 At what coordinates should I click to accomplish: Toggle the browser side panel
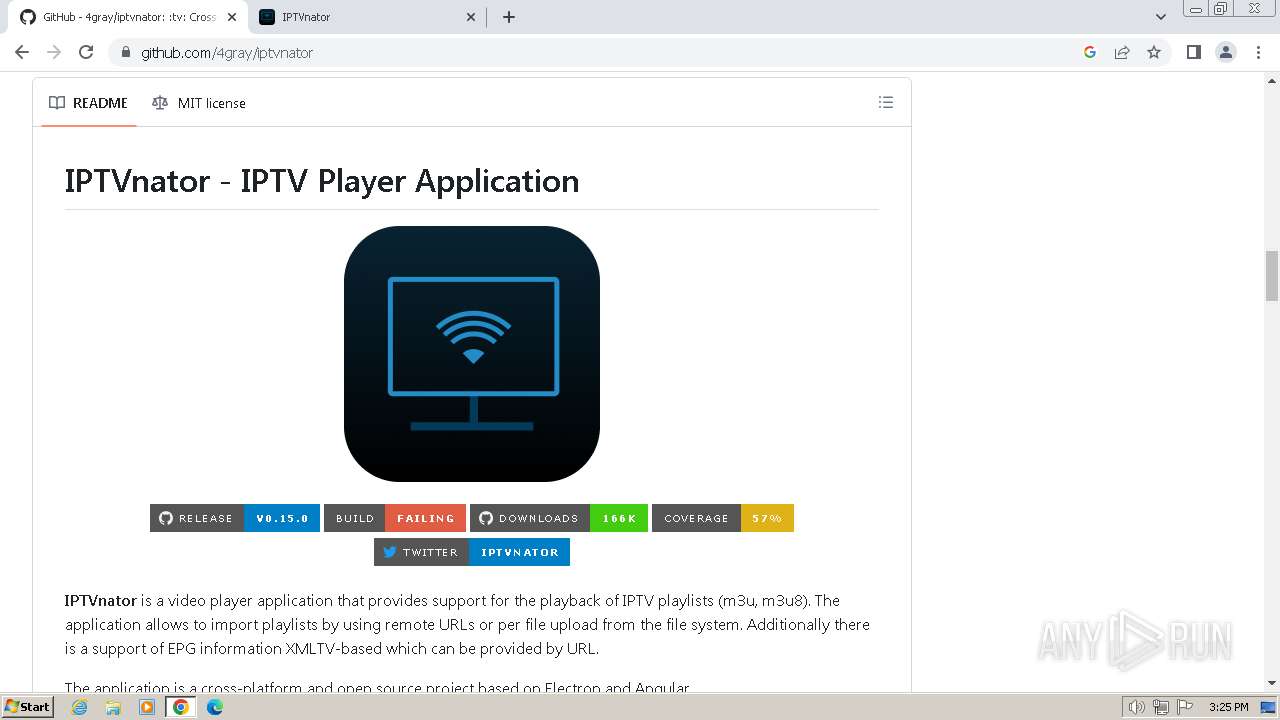click(x=1193, y=52)
